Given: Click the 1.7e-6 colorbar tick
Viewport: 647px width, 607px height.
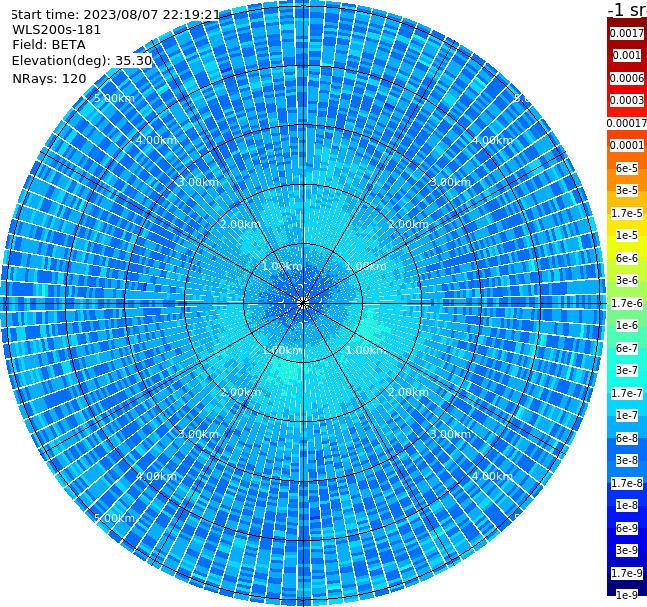Looking at the screenshot, I should 627,303.
